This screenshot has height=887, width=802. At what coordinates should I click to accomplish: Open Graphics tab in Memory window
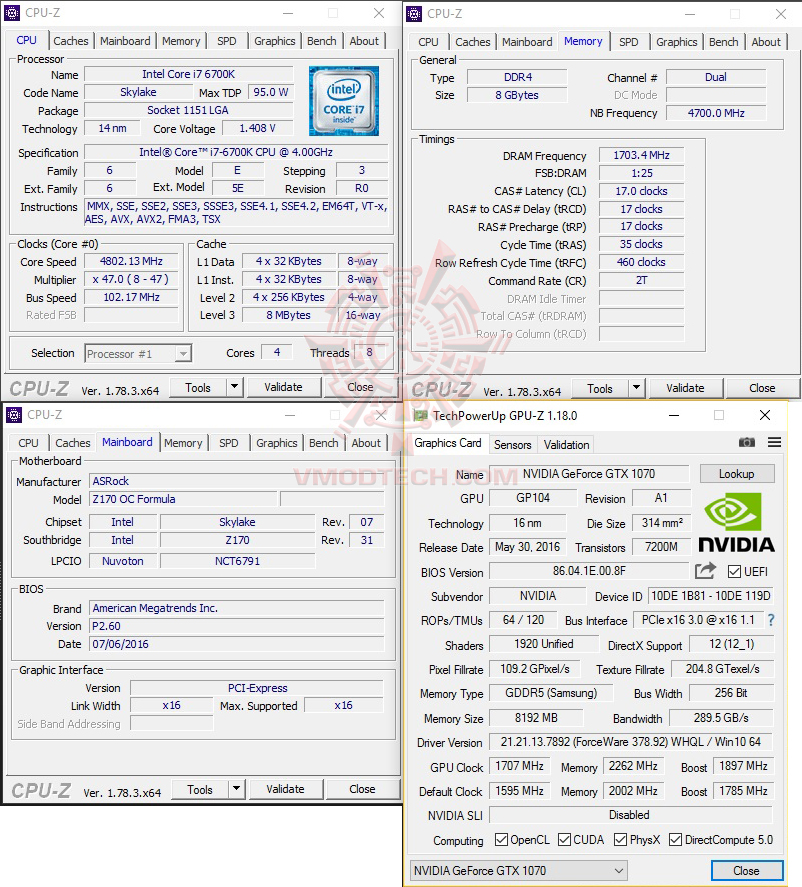tap(676, 42)
